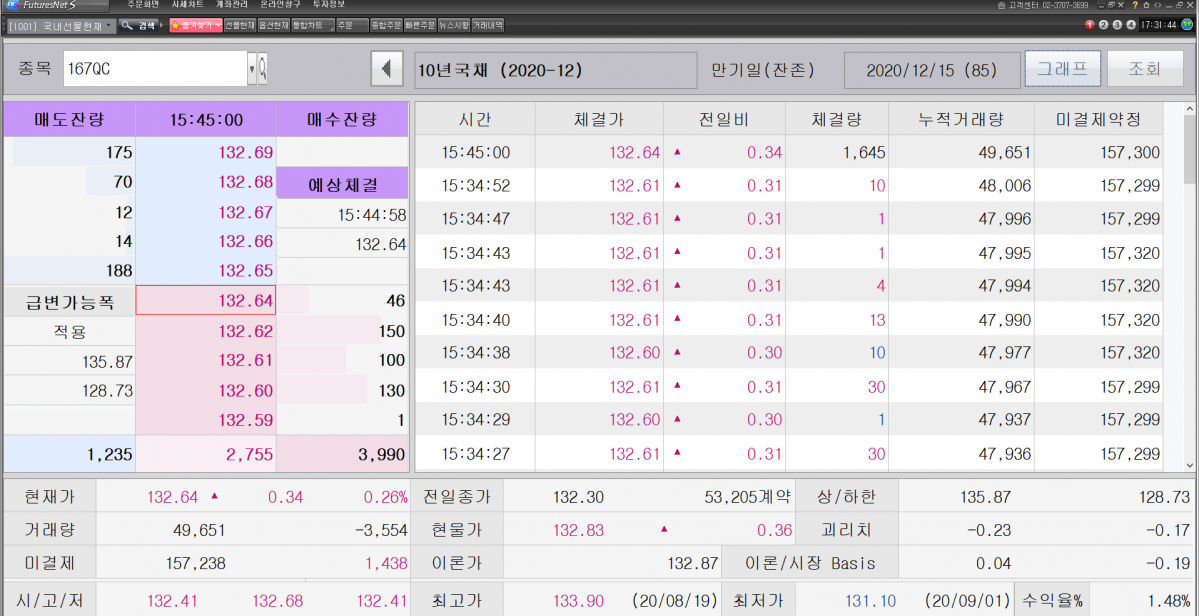Switch to virtual screen 4
The width and height of the screenshot is (1199, 616).
point(1131,25)
